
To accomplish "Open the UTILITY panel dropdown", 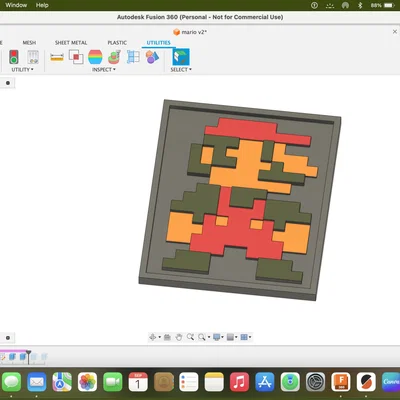I will pyautogui.click(x=22, y=69).
